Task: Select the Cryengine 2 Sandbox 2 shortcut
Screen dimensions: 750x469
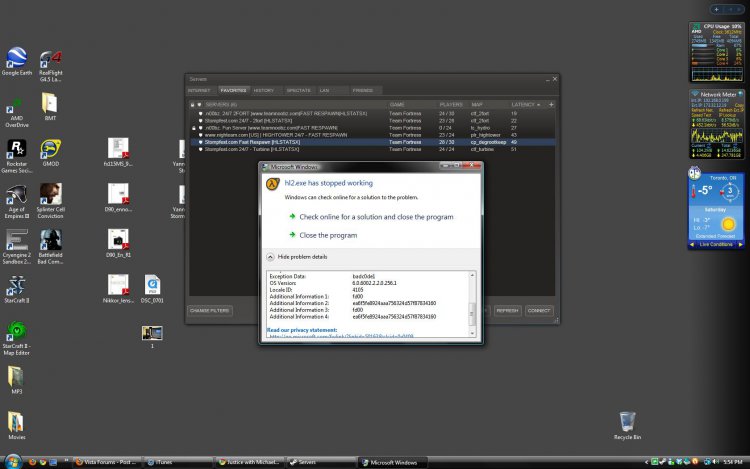Action: click(17, 247)
